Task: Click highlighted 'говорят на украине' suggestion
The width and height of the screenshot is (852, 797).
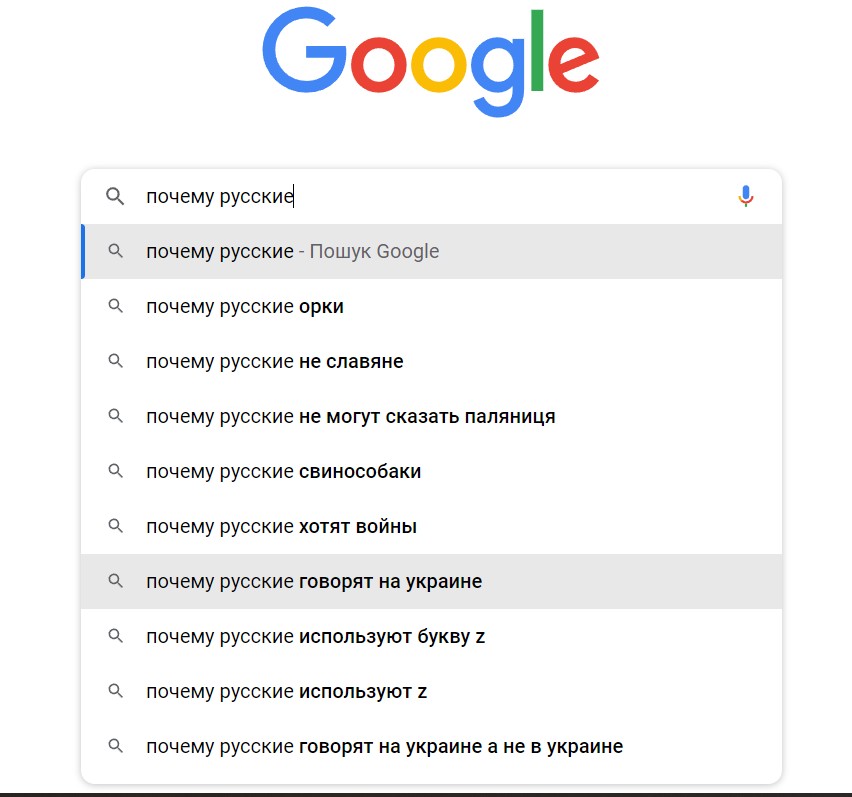Action: coord(314,582)
